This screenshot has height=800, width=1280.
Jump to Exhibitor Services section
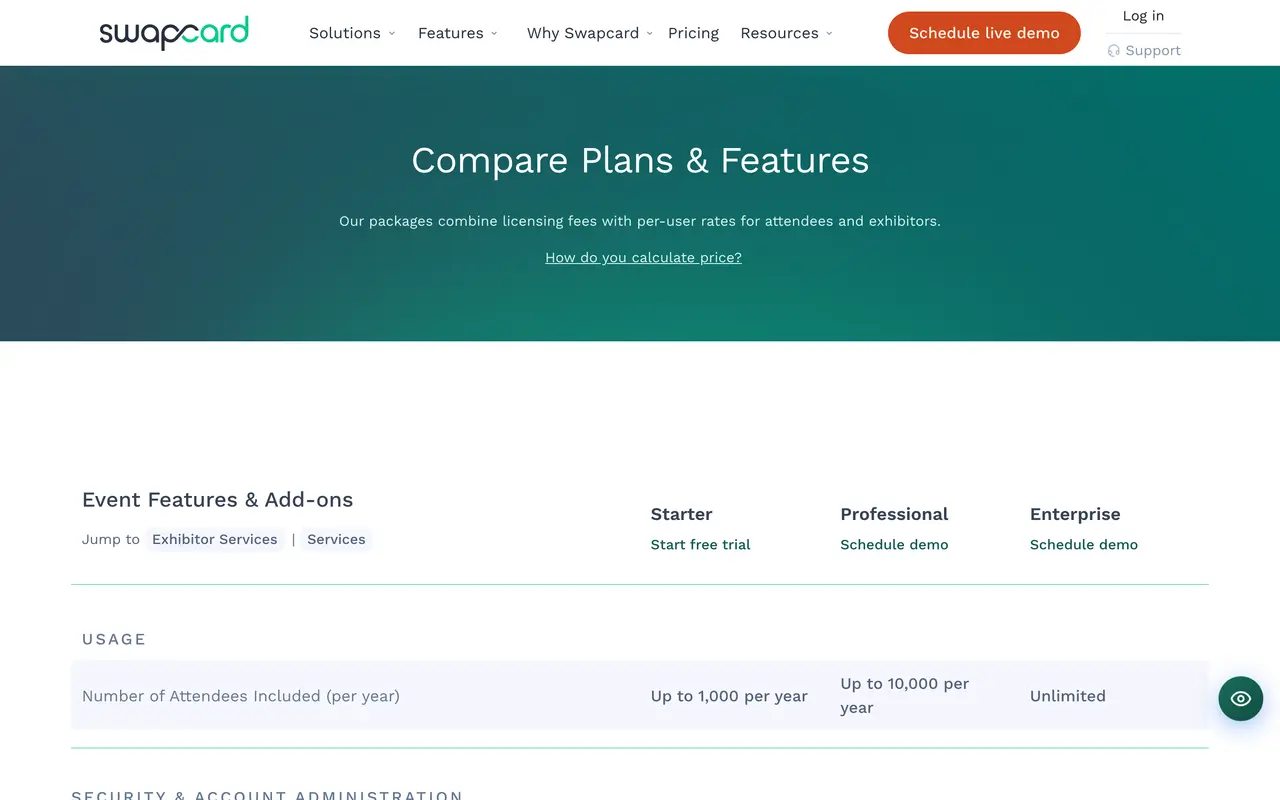tap(215, 539)
